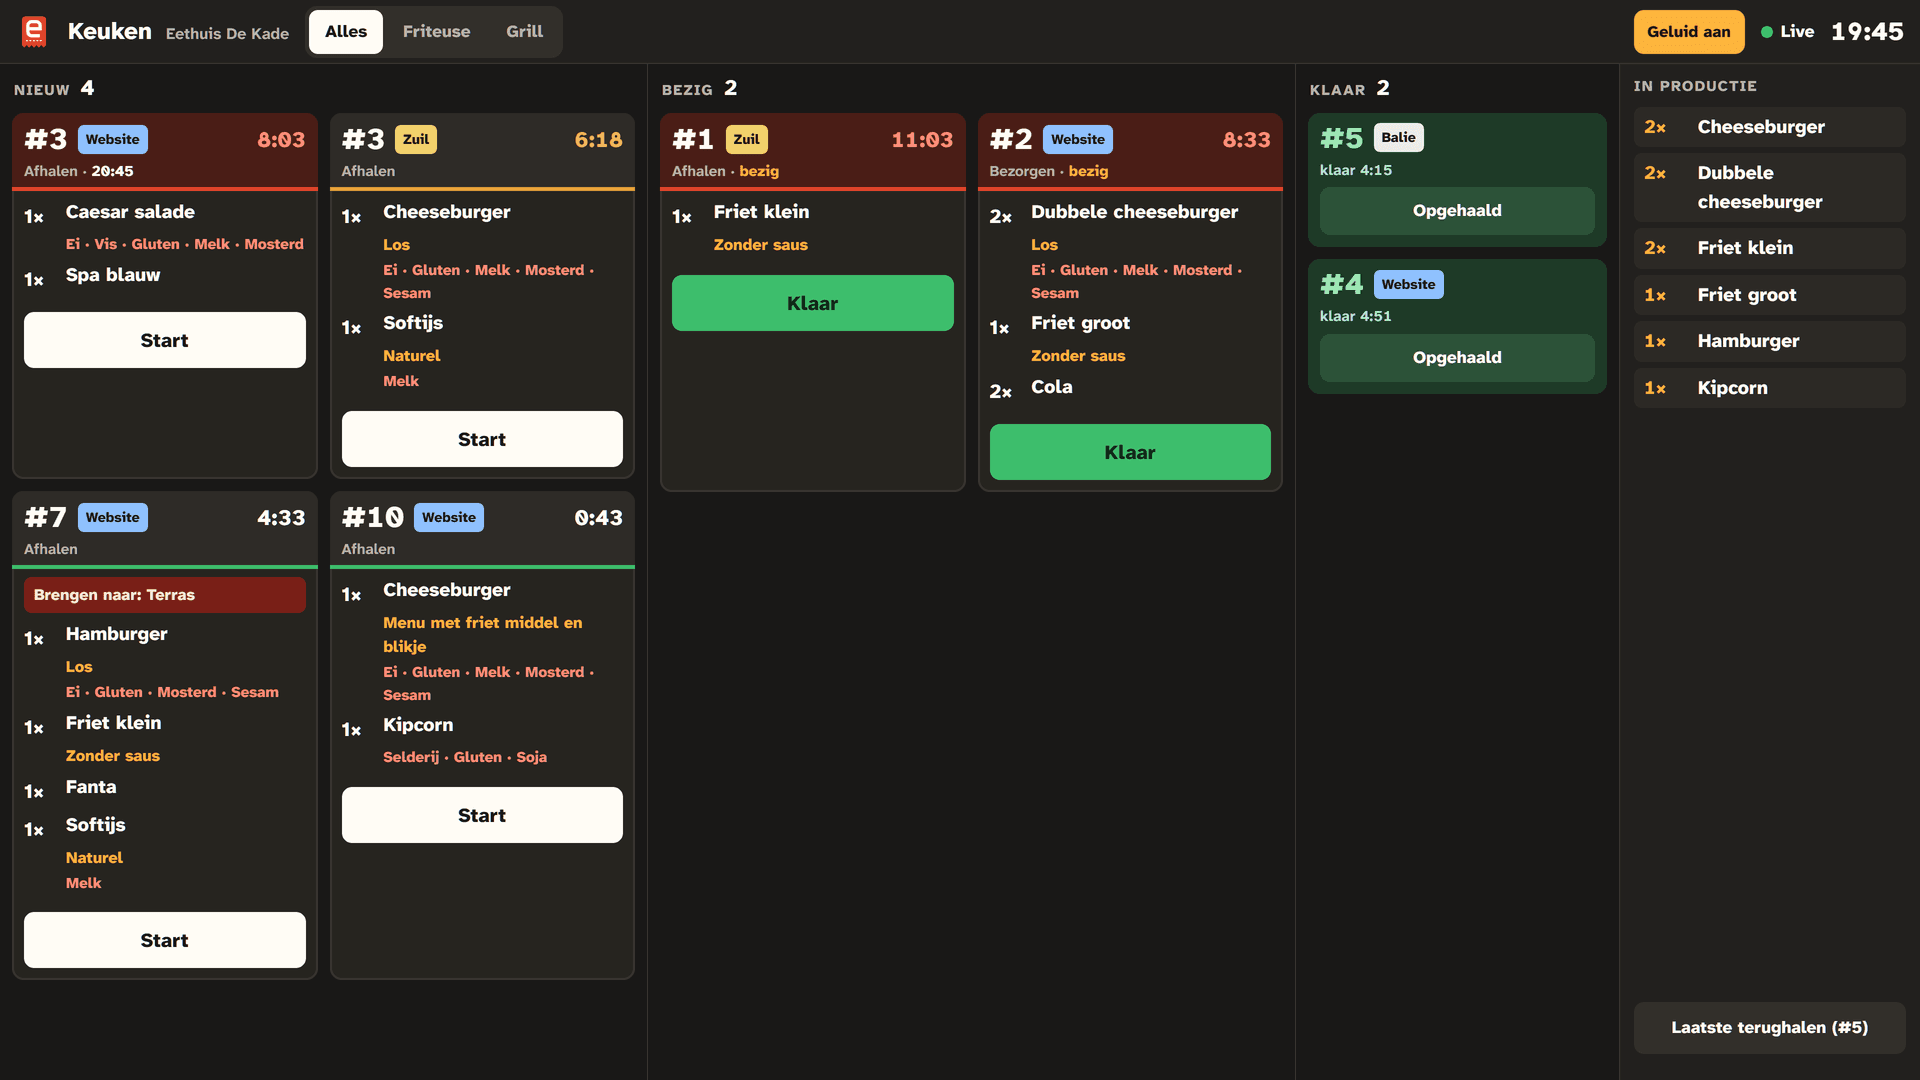1920x1080 pixels.
Task: Click Hamburger row in In Productie
Action: coord(1769,341)
